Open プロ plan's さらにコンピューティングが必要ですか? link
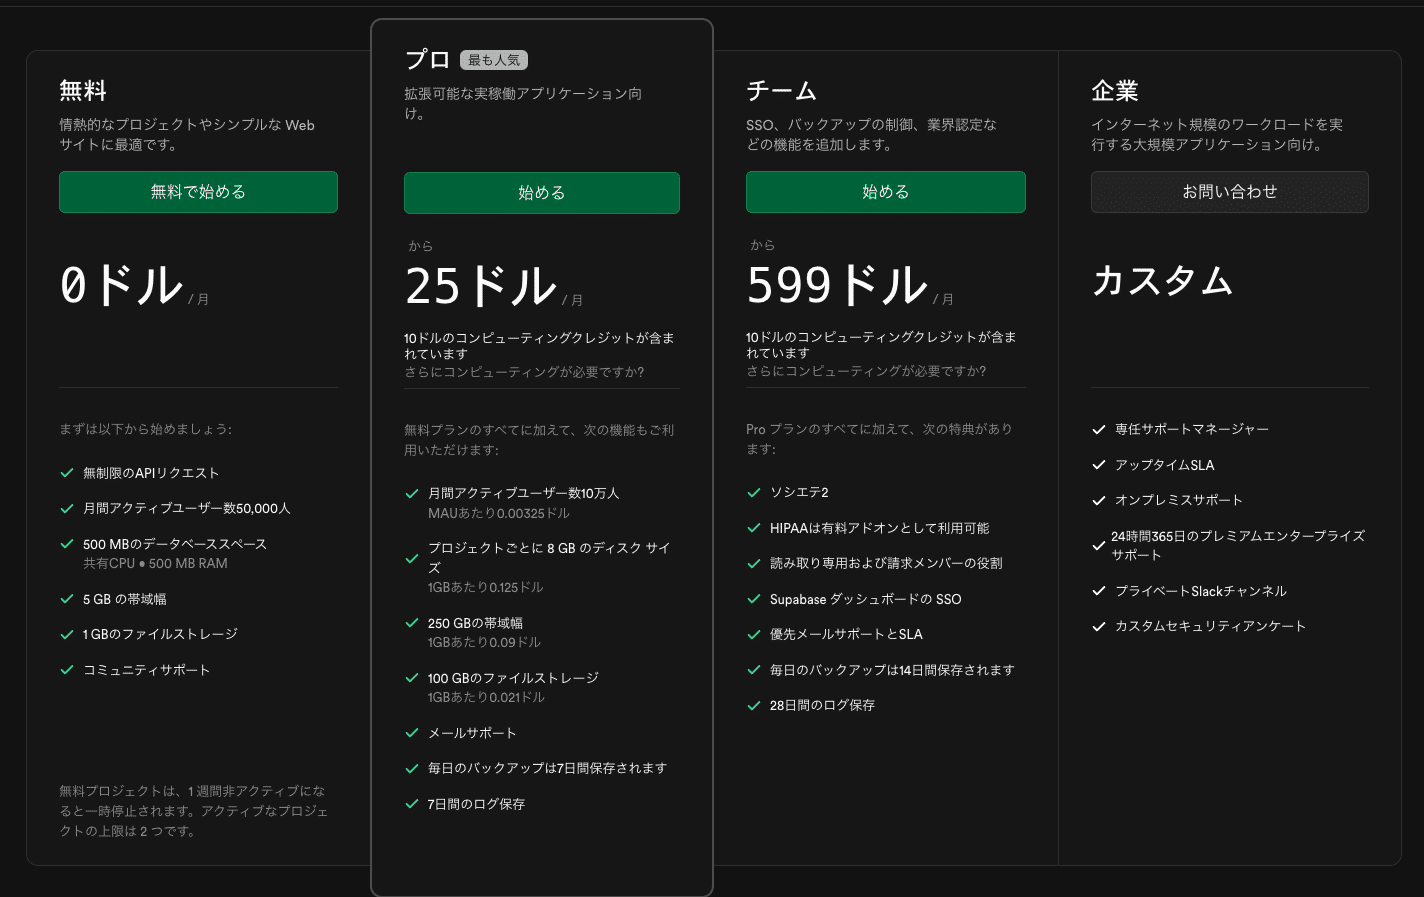The width and height of the screenshot is (1424, 897). point(524,372)
